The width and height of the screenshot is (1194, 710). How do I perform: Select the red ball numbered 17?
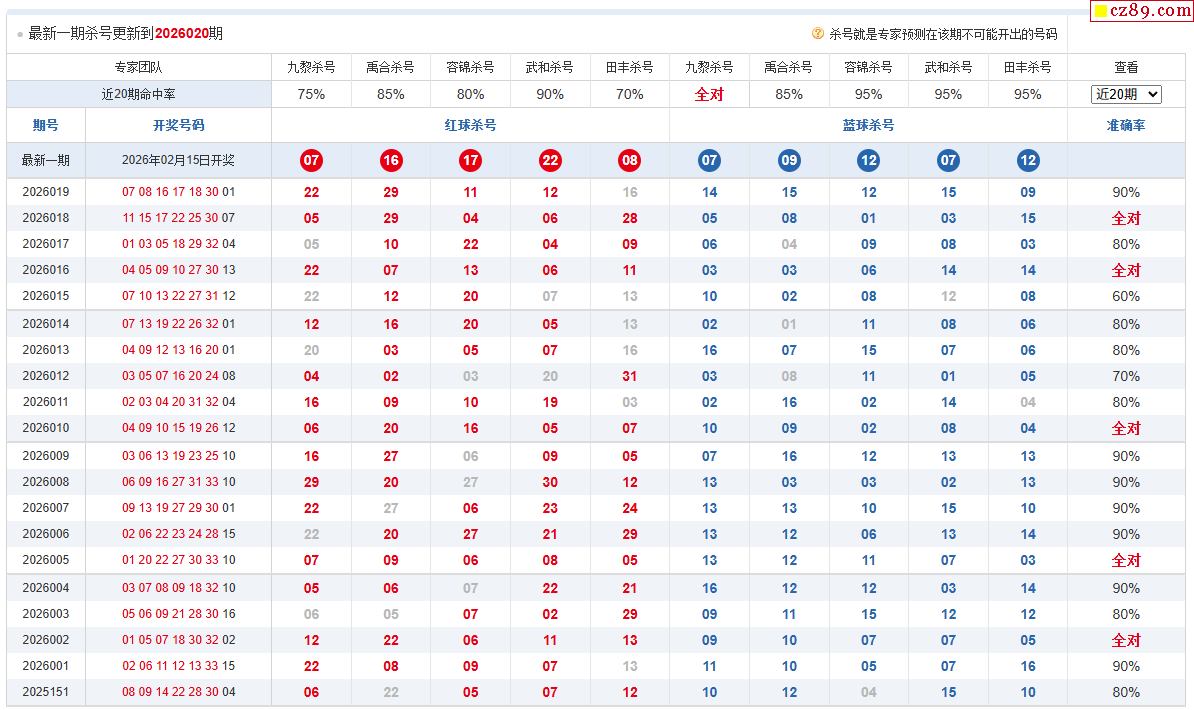(470, 160)
